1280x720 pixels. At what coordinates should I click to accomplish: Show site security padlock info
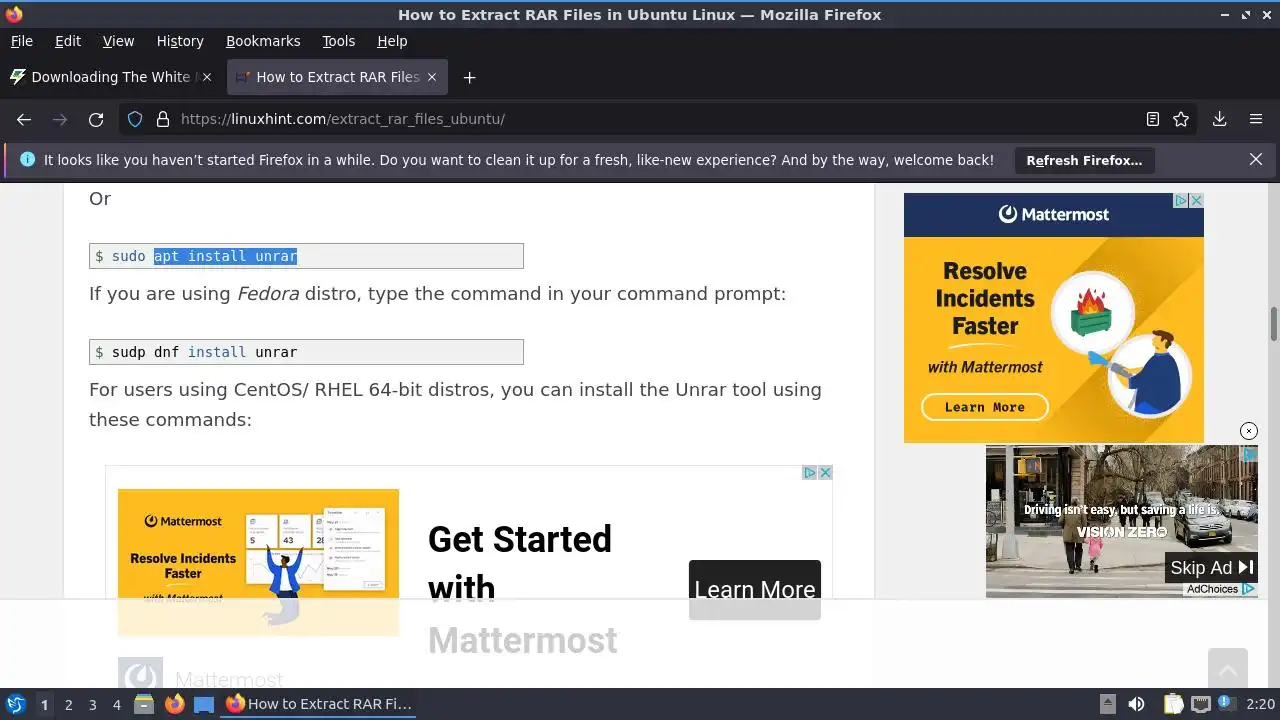[163, 119]
